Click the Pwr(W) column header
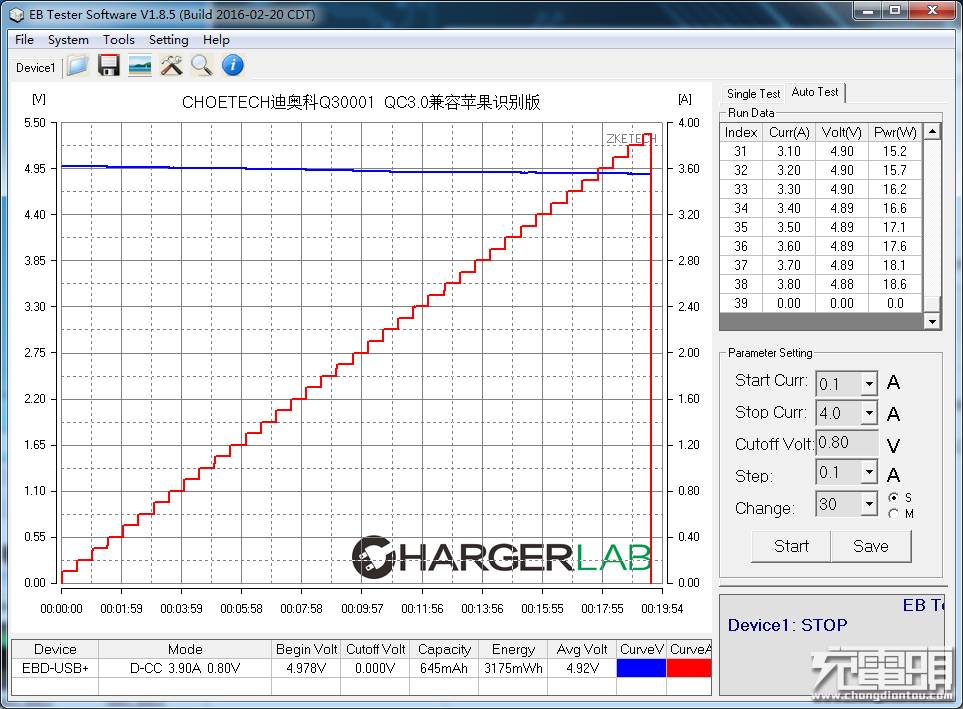This screenshot has height=709, width=963. (895, 133)
